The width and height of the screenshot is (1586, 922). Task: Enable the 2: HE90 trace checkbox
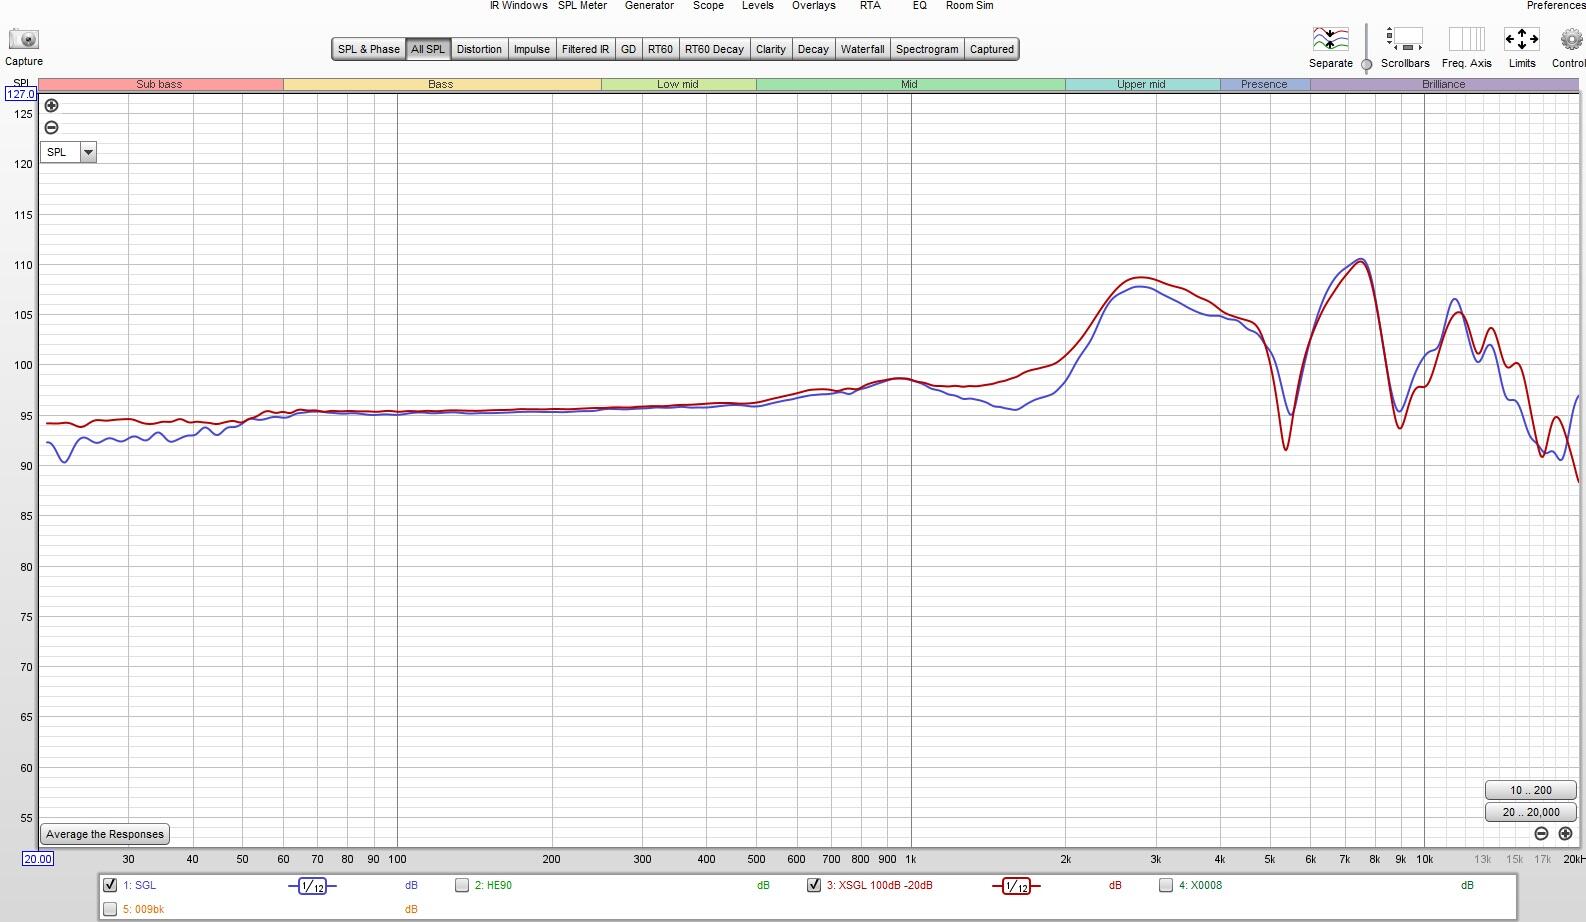point(462,885)
